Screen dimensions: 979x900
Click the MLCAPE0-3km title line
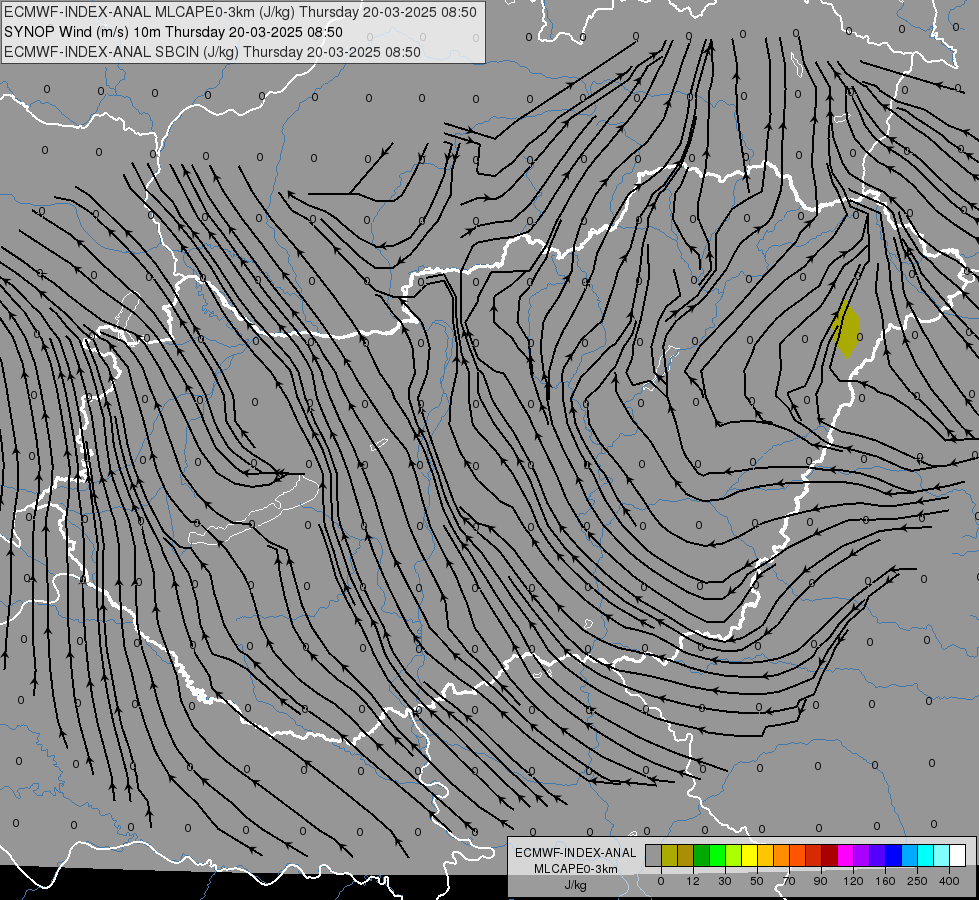pos(240,12)
